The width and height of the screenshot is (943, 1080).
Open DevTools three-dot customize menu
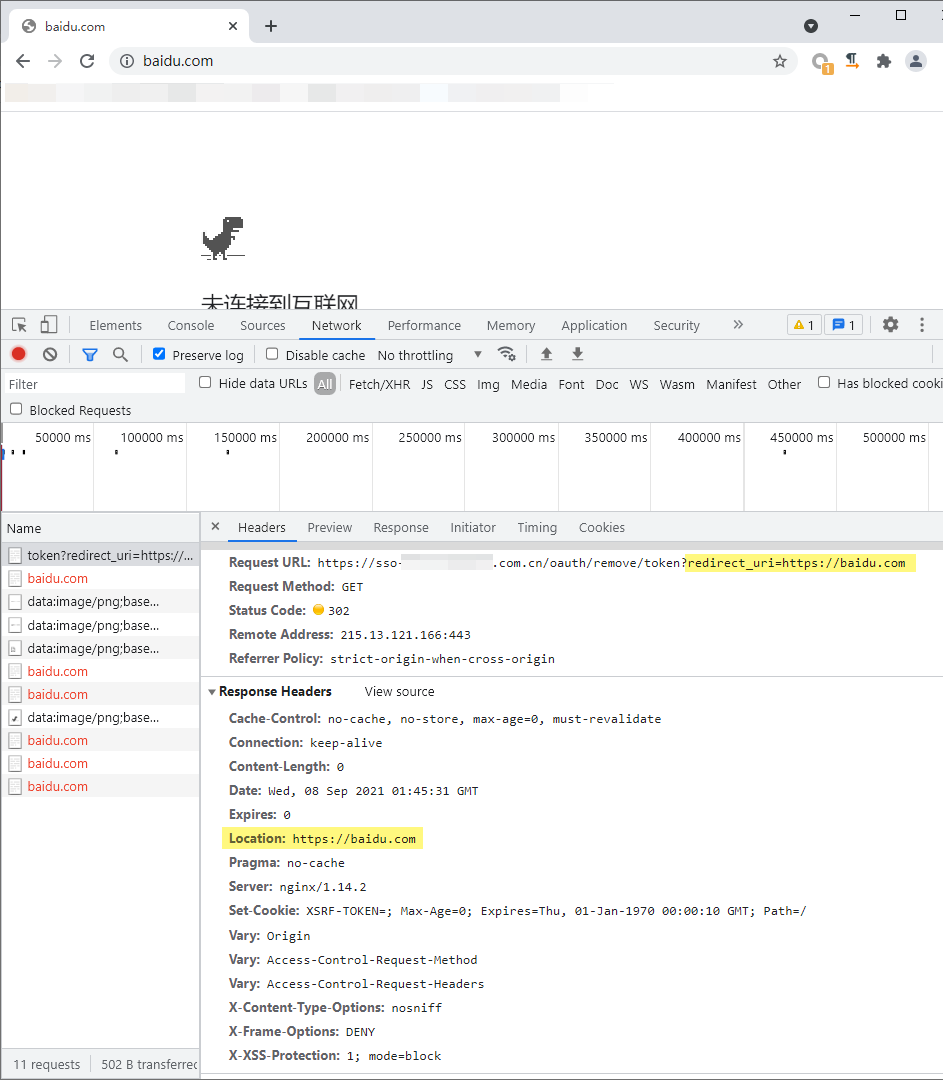pyautogui.click(x=922, y=325)
